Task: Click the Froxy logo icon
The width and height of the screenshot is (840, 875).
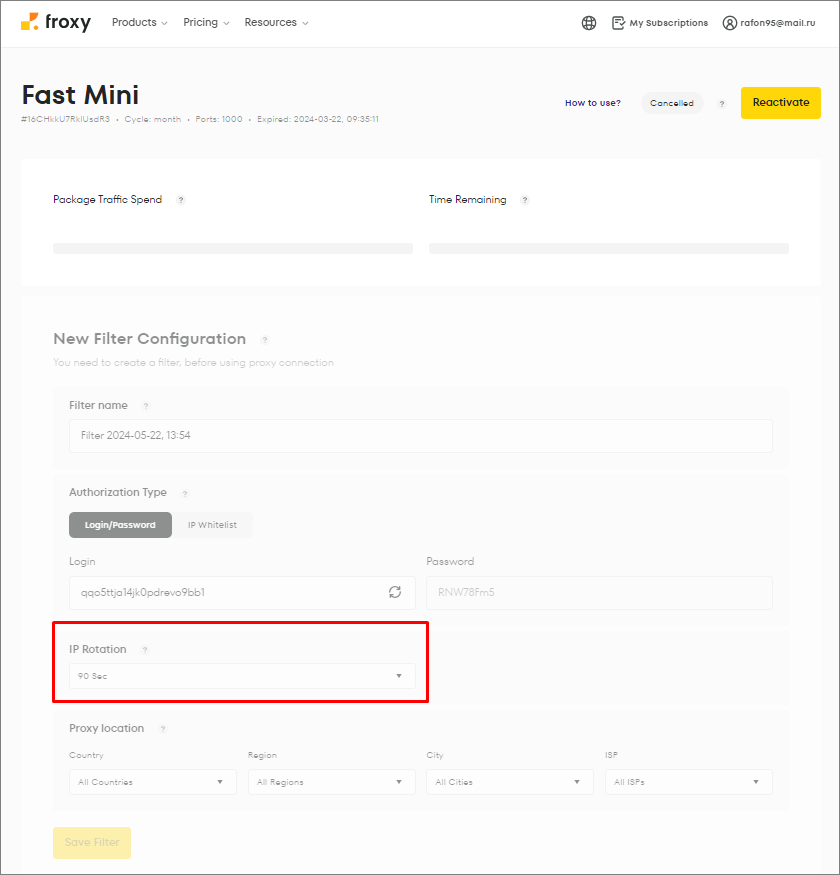Action: (x=28, y=22)
